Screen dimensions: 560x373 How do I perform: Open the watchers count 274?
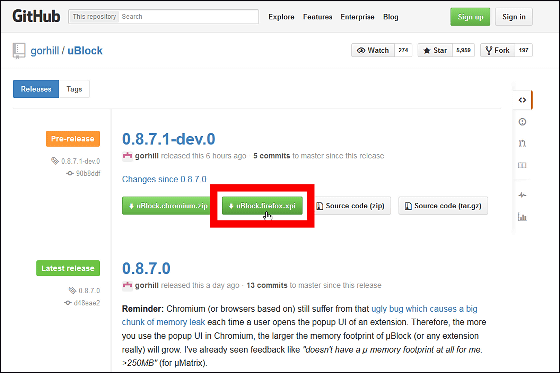(403, 50)
